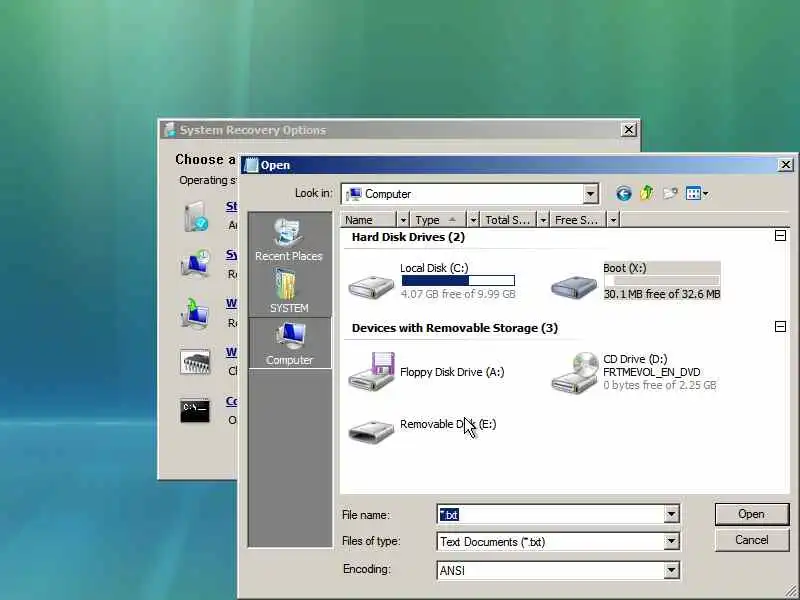The height and width of the screenshot is (600, 800).
Task: Open the Views menu icon
Action: pos(697,193)
